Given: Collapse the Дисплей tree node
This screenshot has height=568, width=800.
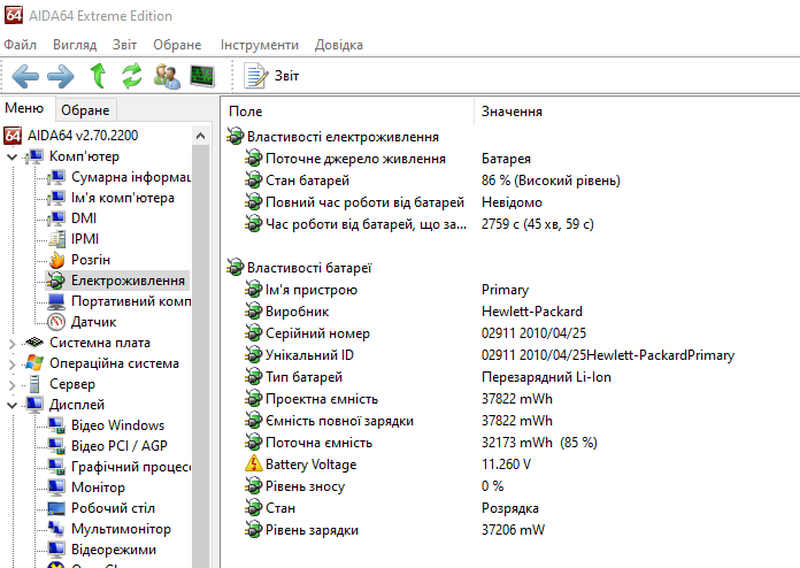Looking at the screenshot, I should click(x=12, y=405).
